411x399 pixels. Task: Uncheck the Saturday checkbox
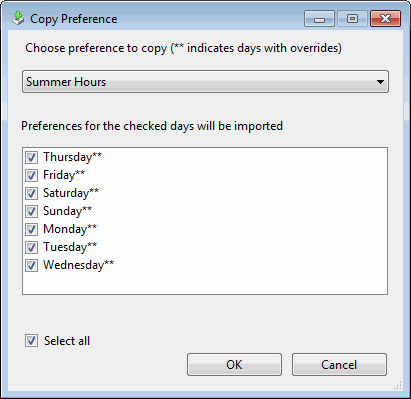31,193
